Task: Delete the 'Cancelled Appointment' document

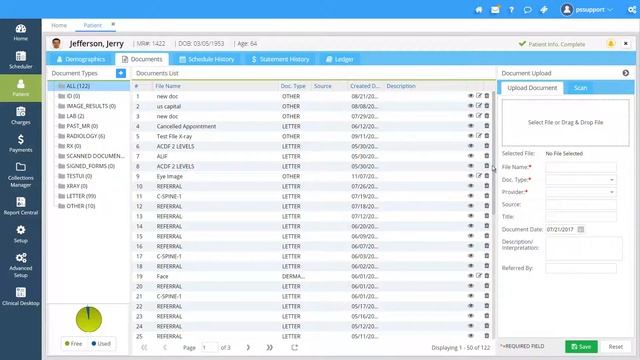Action: pos(487,126)
